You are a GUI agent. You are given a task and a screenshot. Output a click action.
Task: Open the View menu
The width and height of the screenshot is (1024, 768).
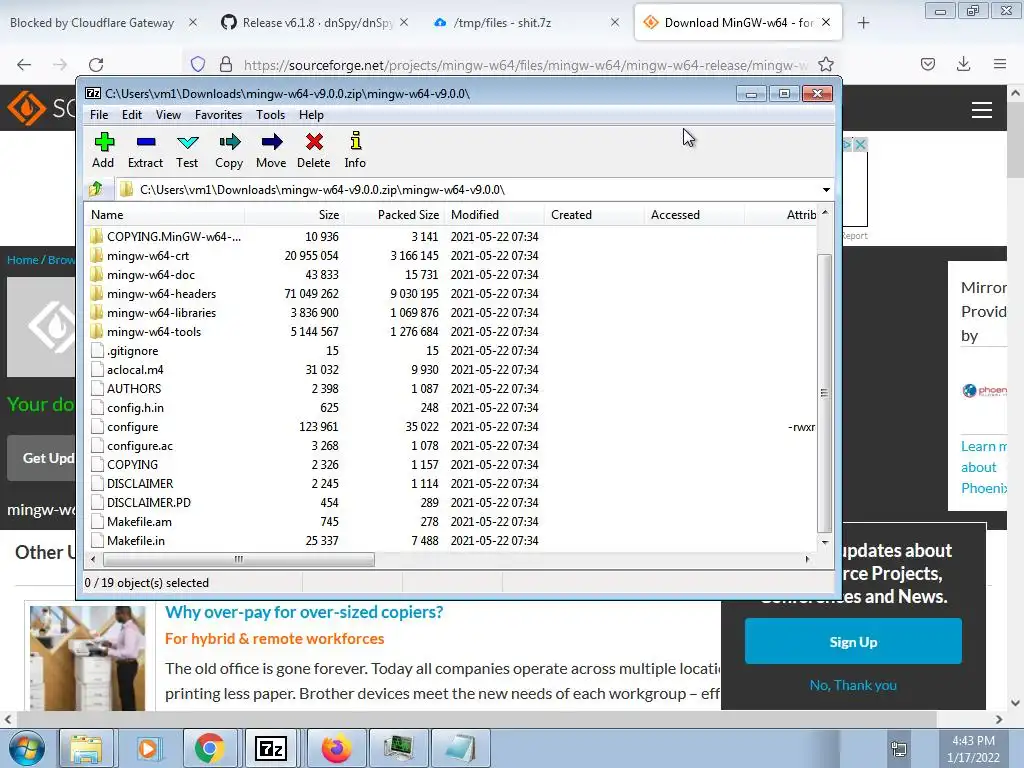tap(168, 115)
